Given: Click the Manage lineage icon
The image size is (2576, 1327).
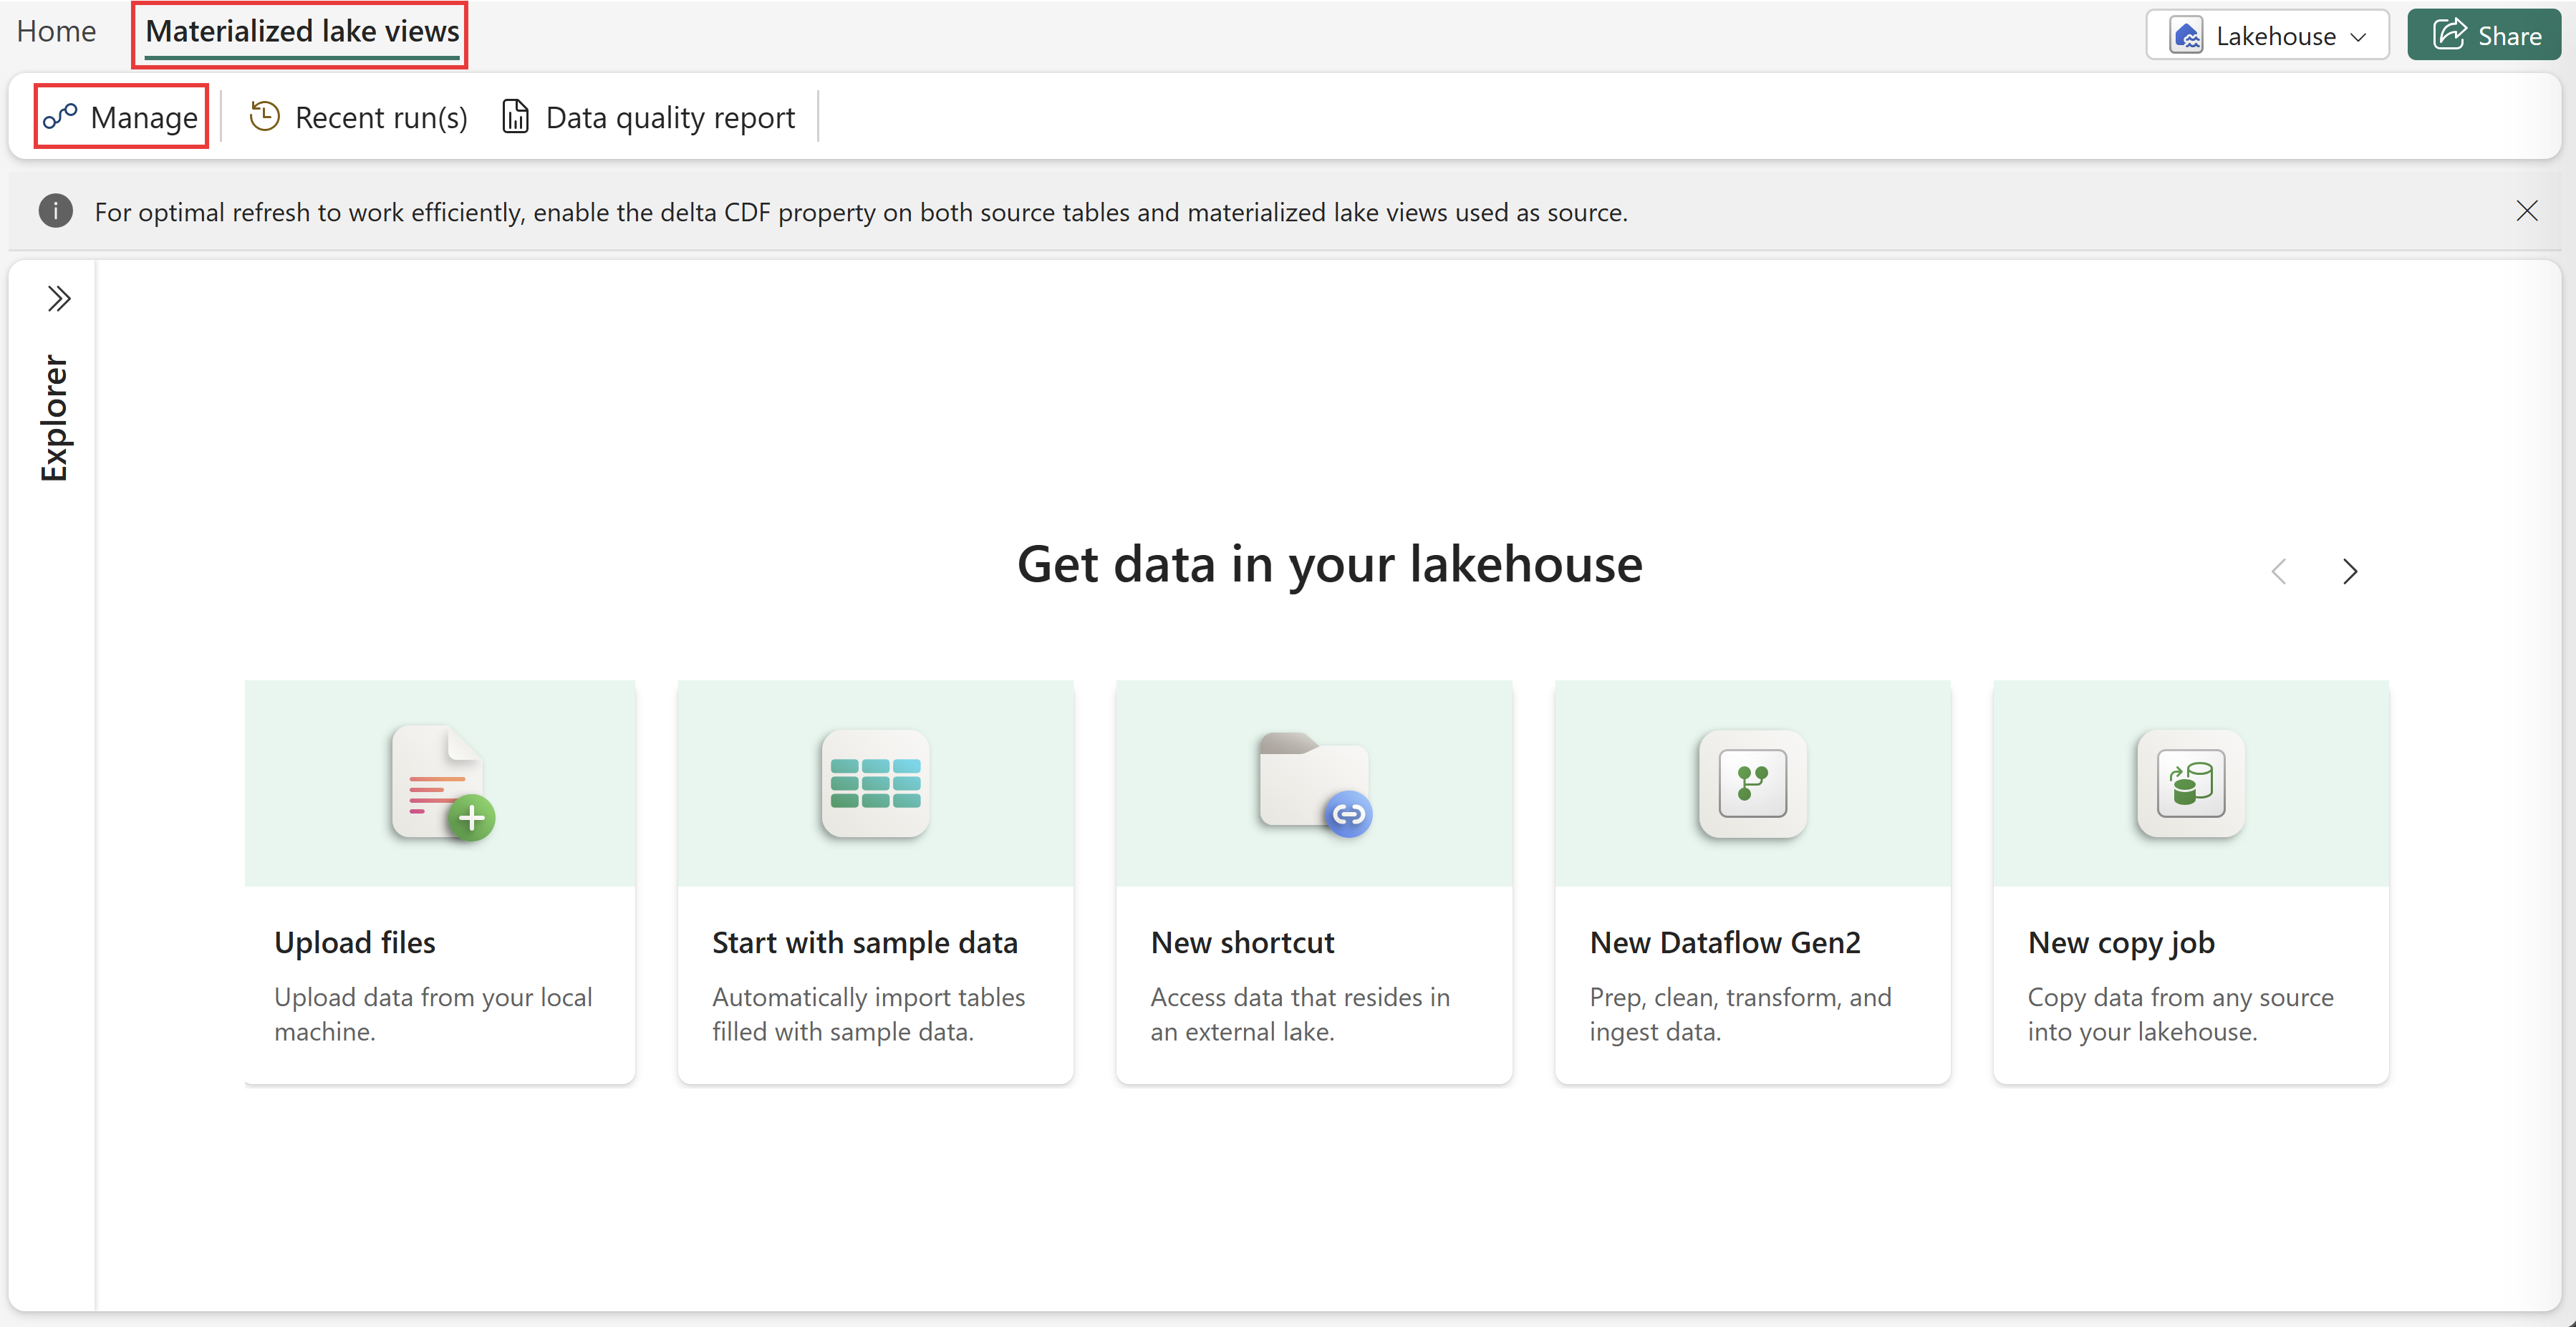Looking at the screenshot, I should pos(60,117).
